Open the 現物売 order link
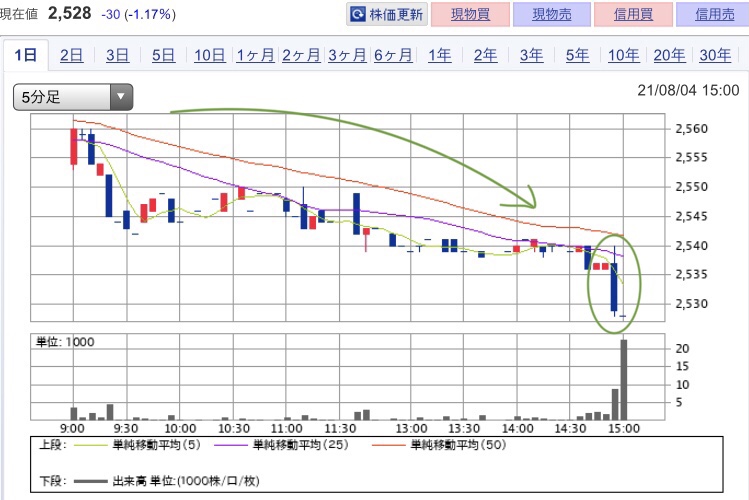 tap(552, 14)
